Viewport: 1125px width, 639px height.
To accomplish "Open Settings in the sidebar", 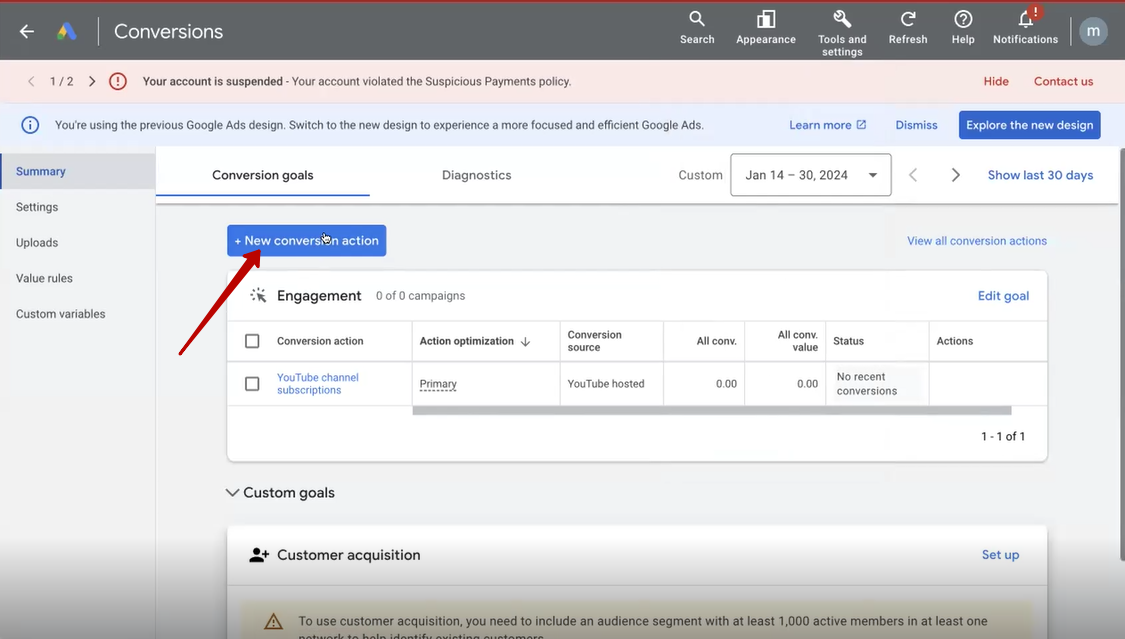I will click(x=37, y=207).
